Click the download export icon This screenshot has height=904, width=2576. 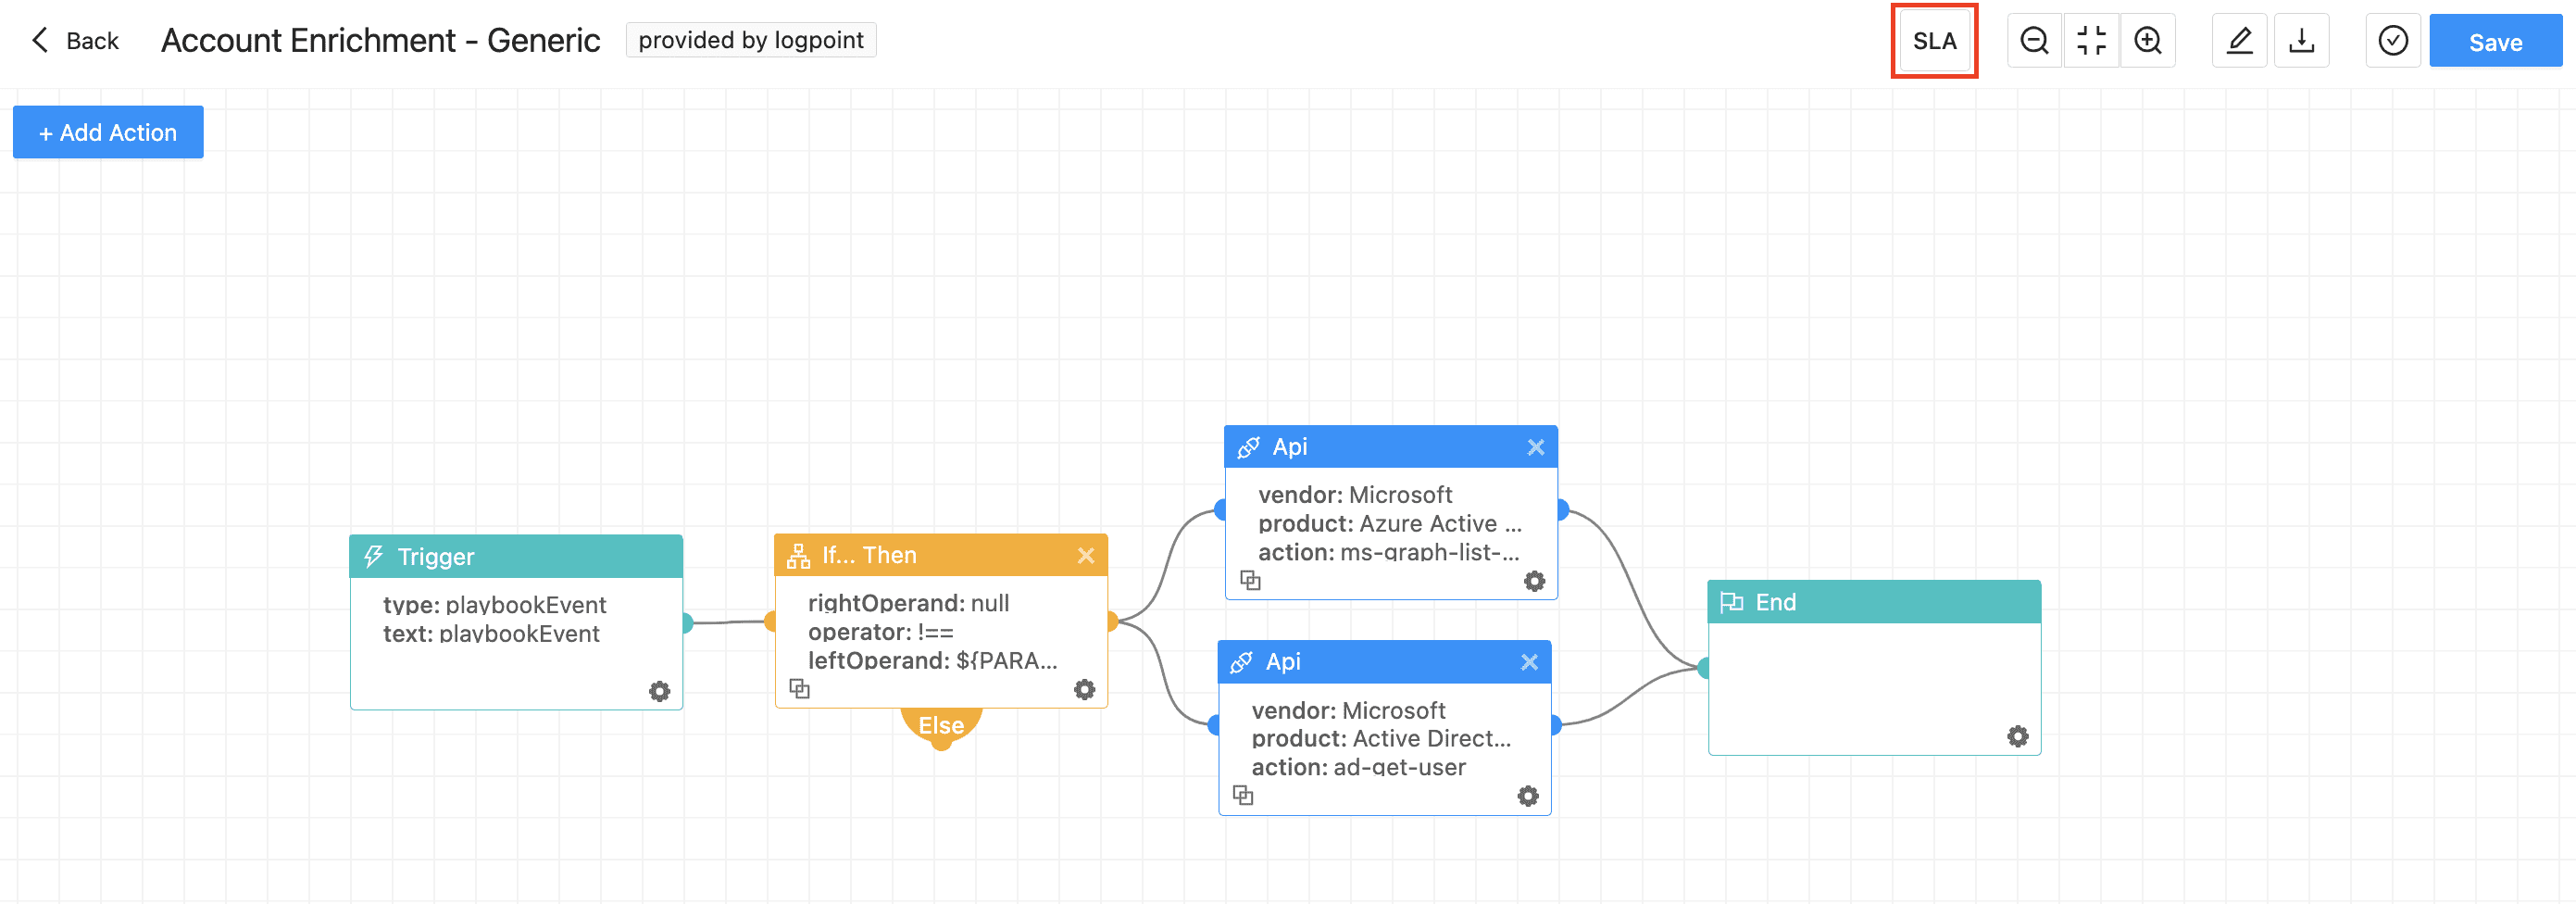click(x=2301, y=41)
